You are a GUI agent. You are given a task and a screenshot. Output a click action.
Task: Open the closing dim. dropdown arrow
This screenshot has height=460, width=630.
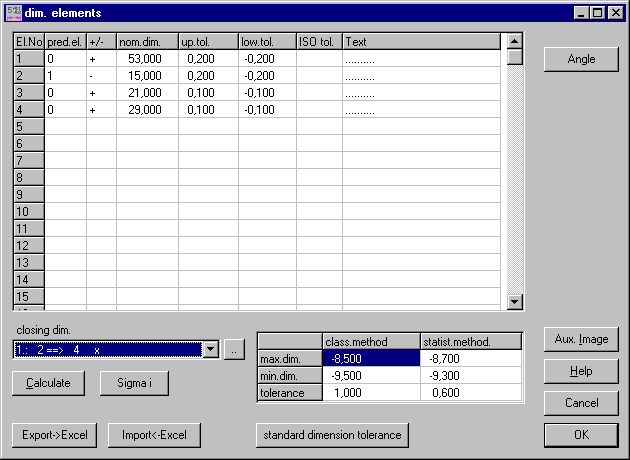click(210, 349)
